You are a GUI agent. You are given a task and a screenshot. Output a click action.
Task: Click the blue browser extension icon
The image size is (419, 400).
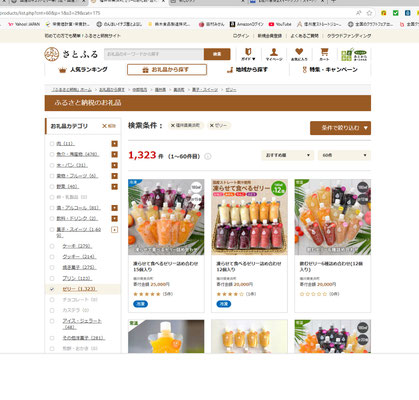pyautogui.click(x=407, y=13)
